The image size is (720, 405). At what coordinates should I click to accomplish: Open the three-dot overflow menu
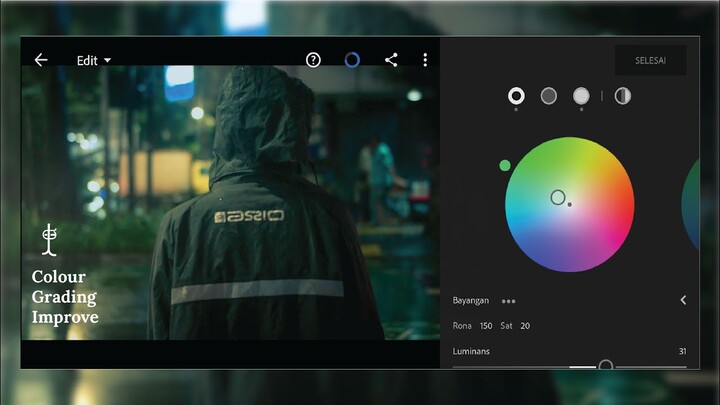click(425, 60)
